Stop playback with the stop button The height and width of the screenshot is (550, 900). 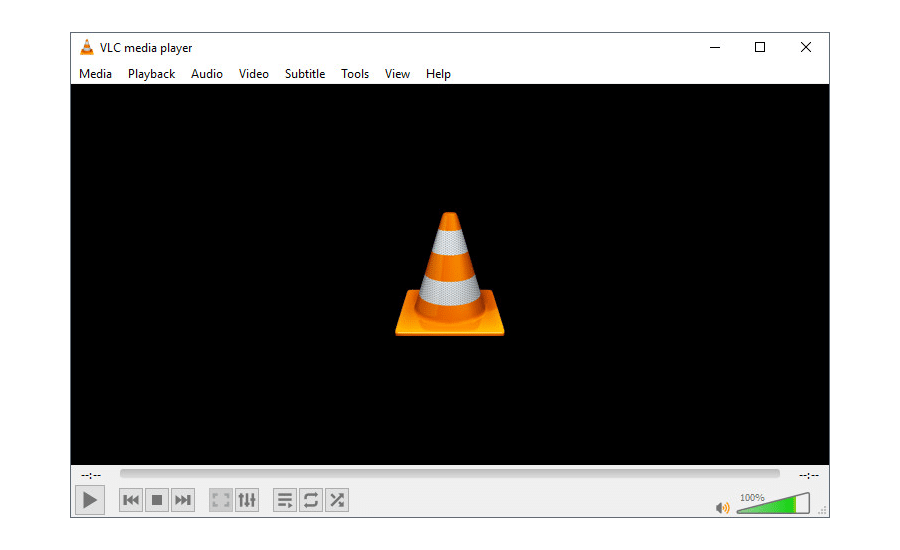tap(157, 500)
